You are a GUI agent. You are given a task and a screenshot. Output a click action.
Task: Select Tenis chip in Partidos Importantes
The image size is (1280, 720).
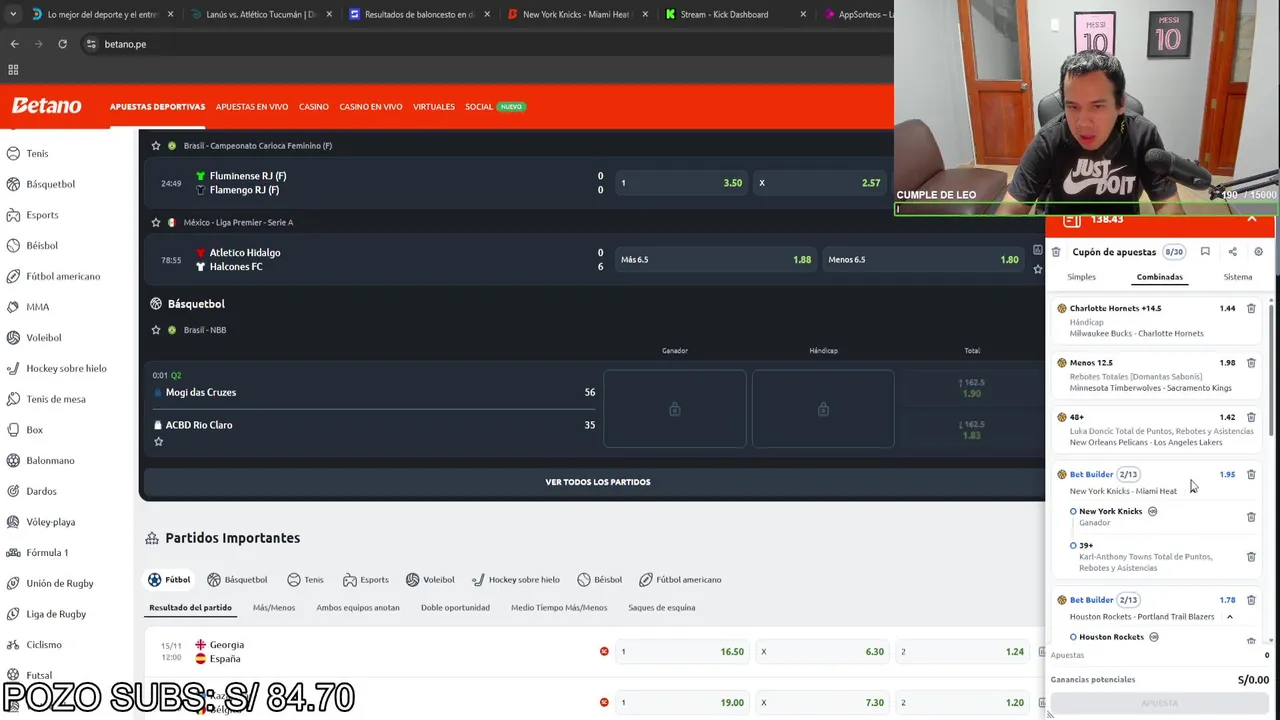click(x=305, y=580)
